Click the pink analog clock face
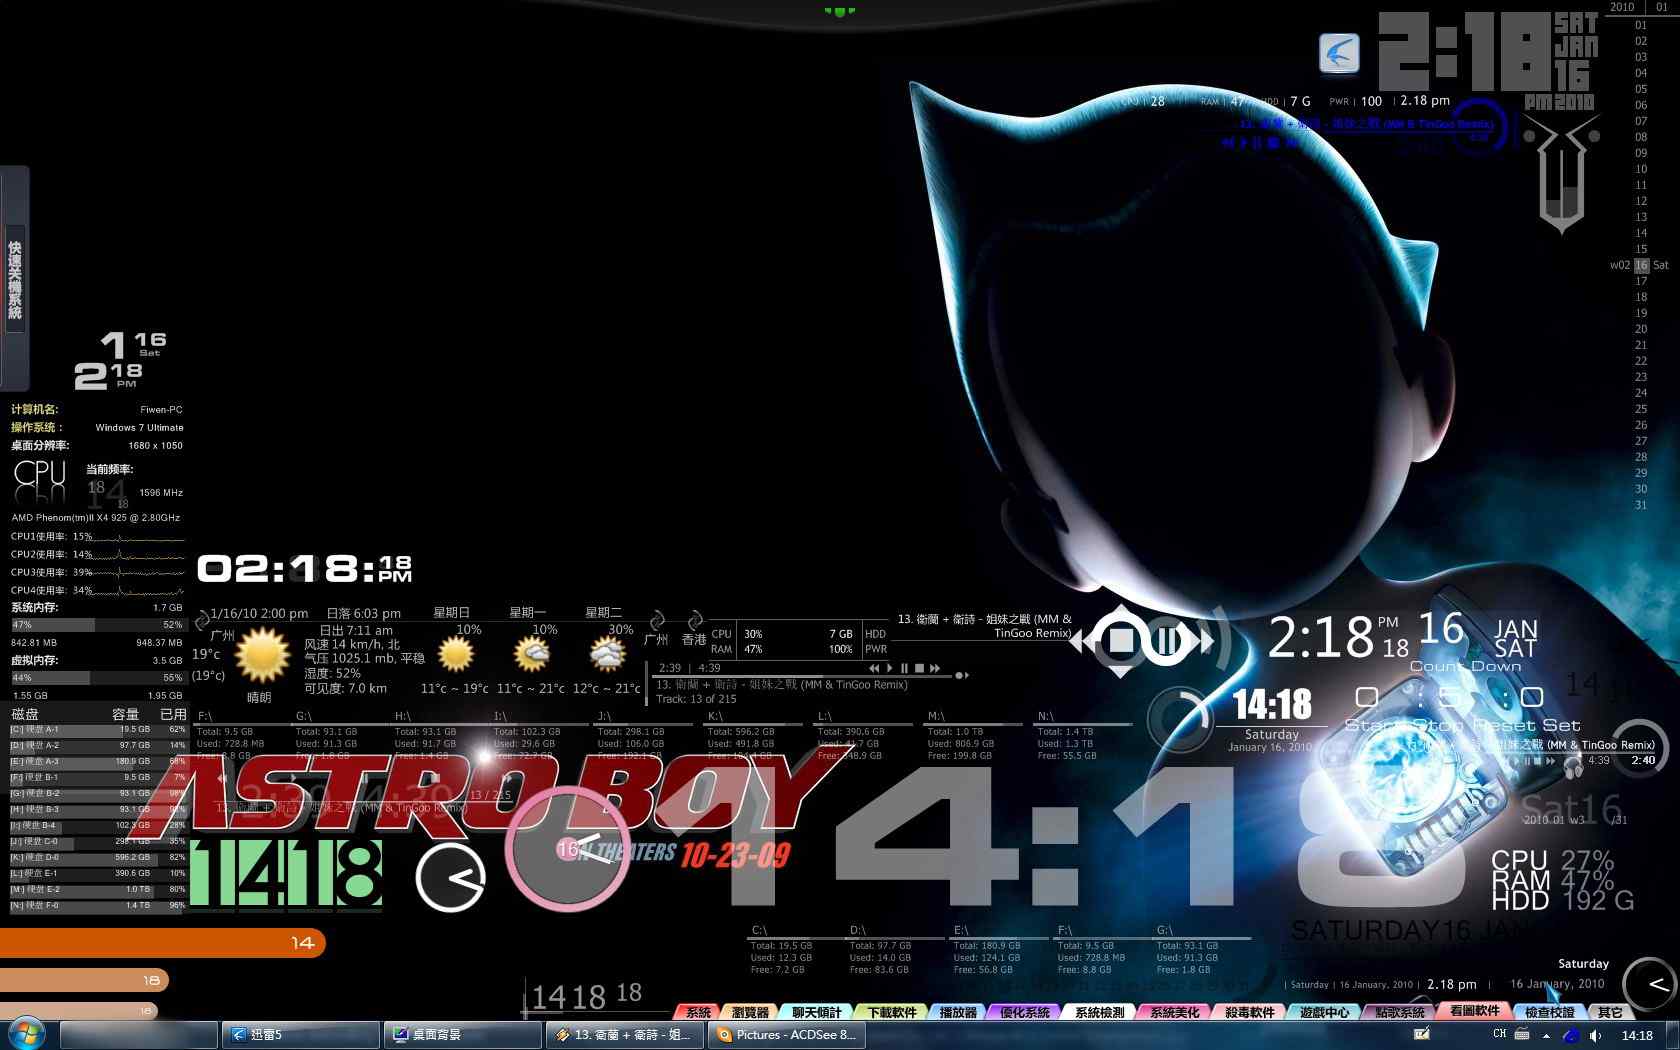The image size is (1680, 1050). click(568, 849)
